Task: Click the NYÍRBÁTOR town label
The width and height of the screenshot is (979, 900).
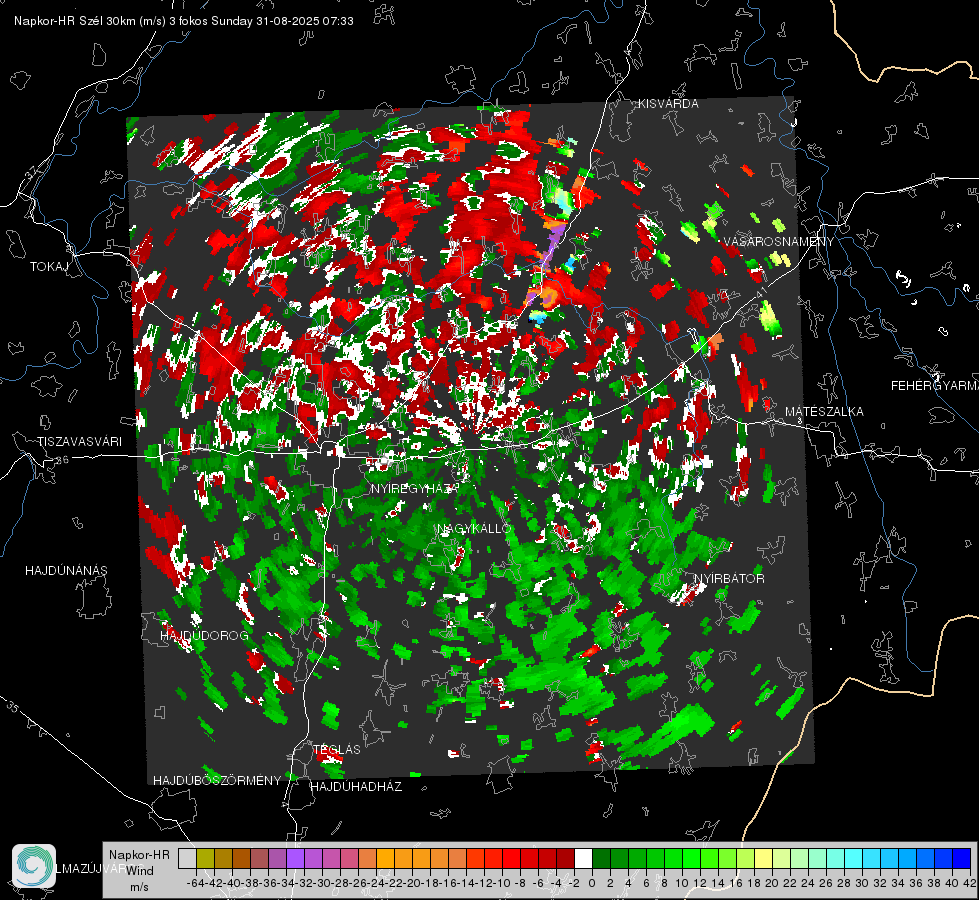Action: tap(729, 578)
